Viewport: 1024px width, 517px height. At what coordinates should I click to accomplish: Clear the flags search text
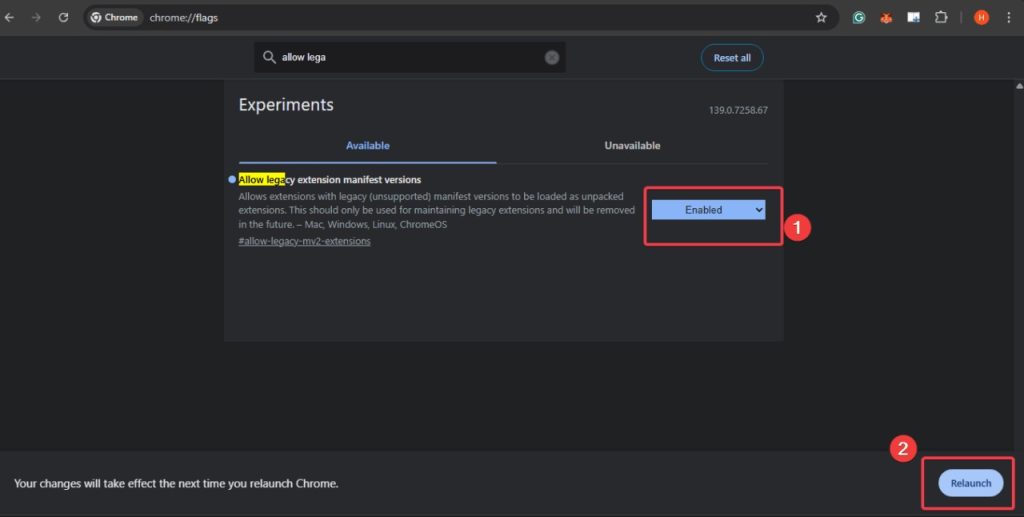(x=552, y=57)
